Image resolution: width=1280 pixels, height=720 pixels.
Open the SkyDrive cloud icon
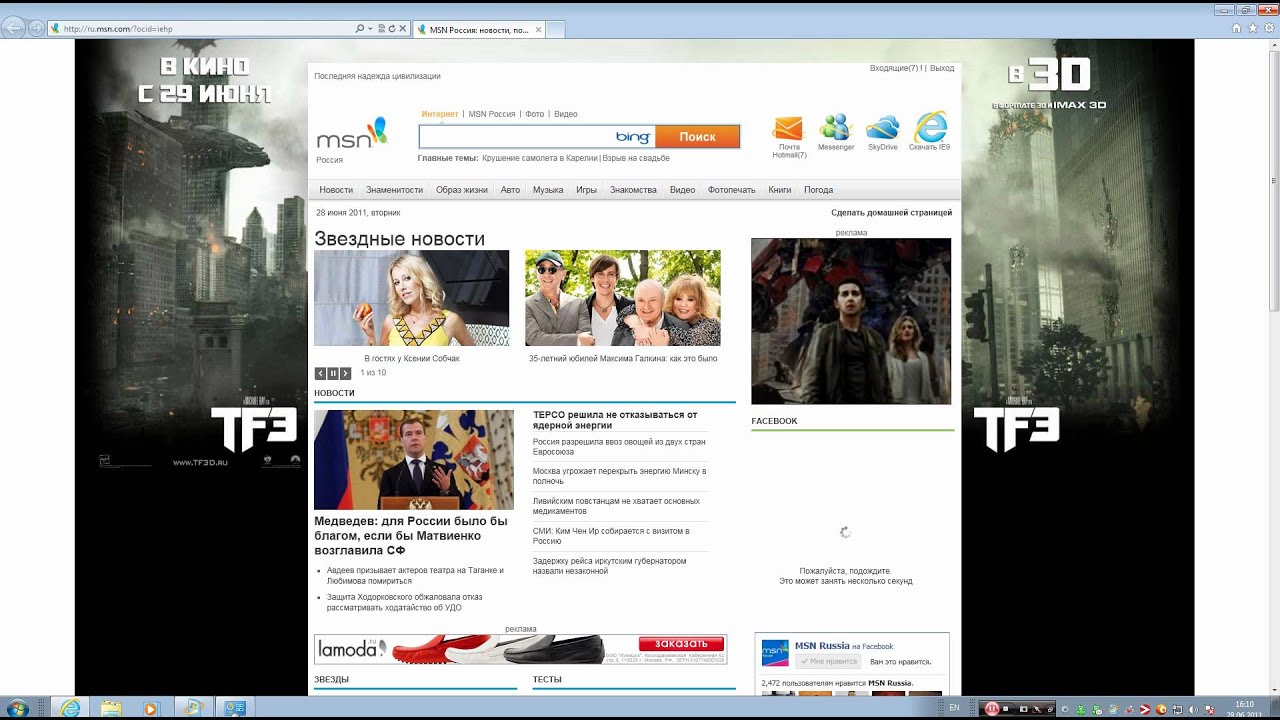[882, 127]
